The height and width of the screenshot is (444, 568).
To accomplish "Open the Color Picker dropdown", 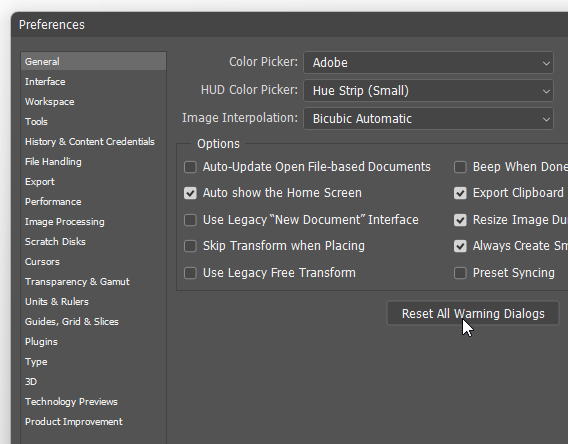I will click(x=428, y=63).
